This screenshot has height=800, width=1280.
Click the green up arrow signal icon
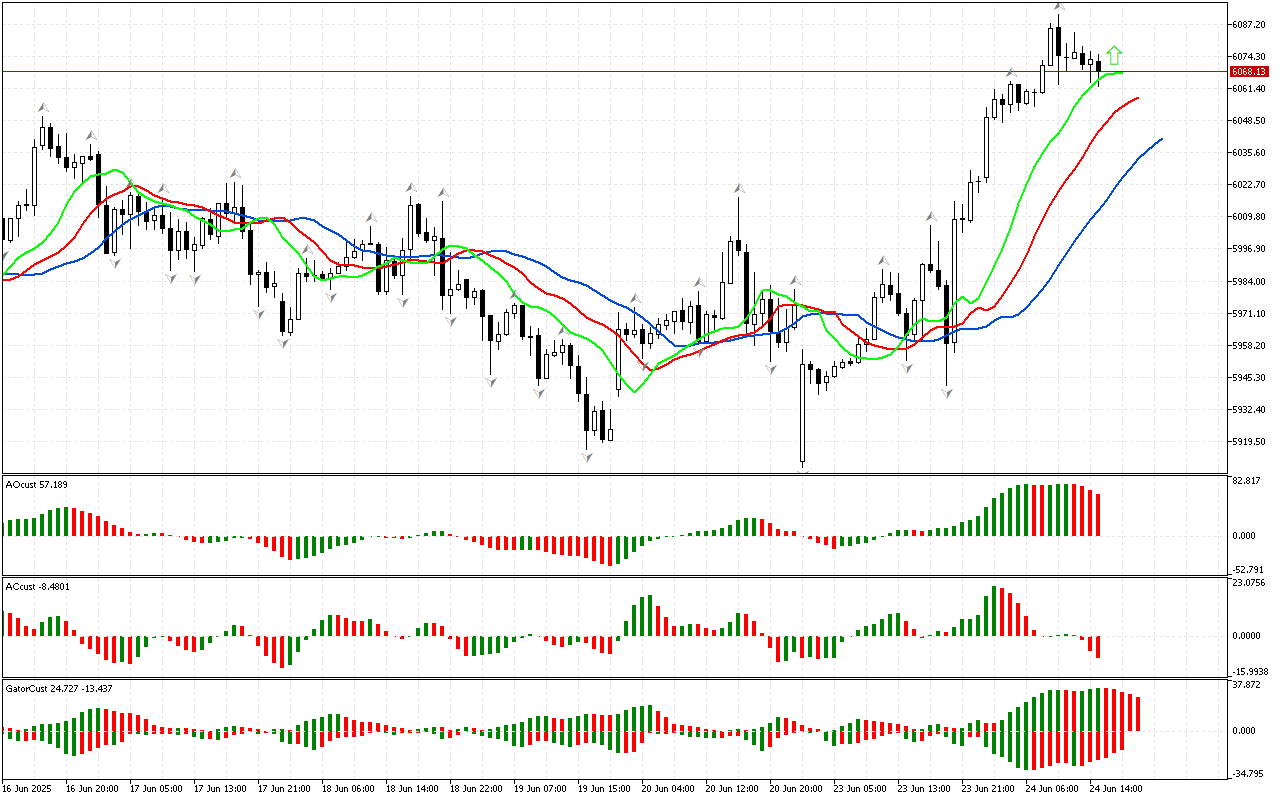click(x=1115, y=56)
